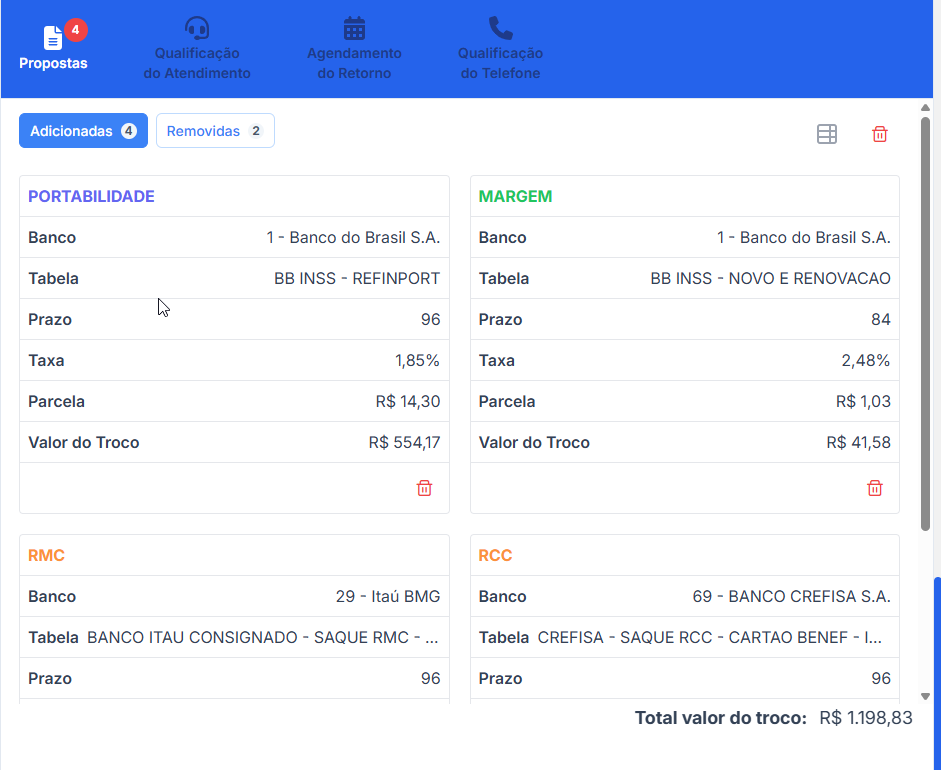Viewport: 941px width, 770px height.
Task: Click the red 4 notification badge on Propostas
Action: [76, 30]
